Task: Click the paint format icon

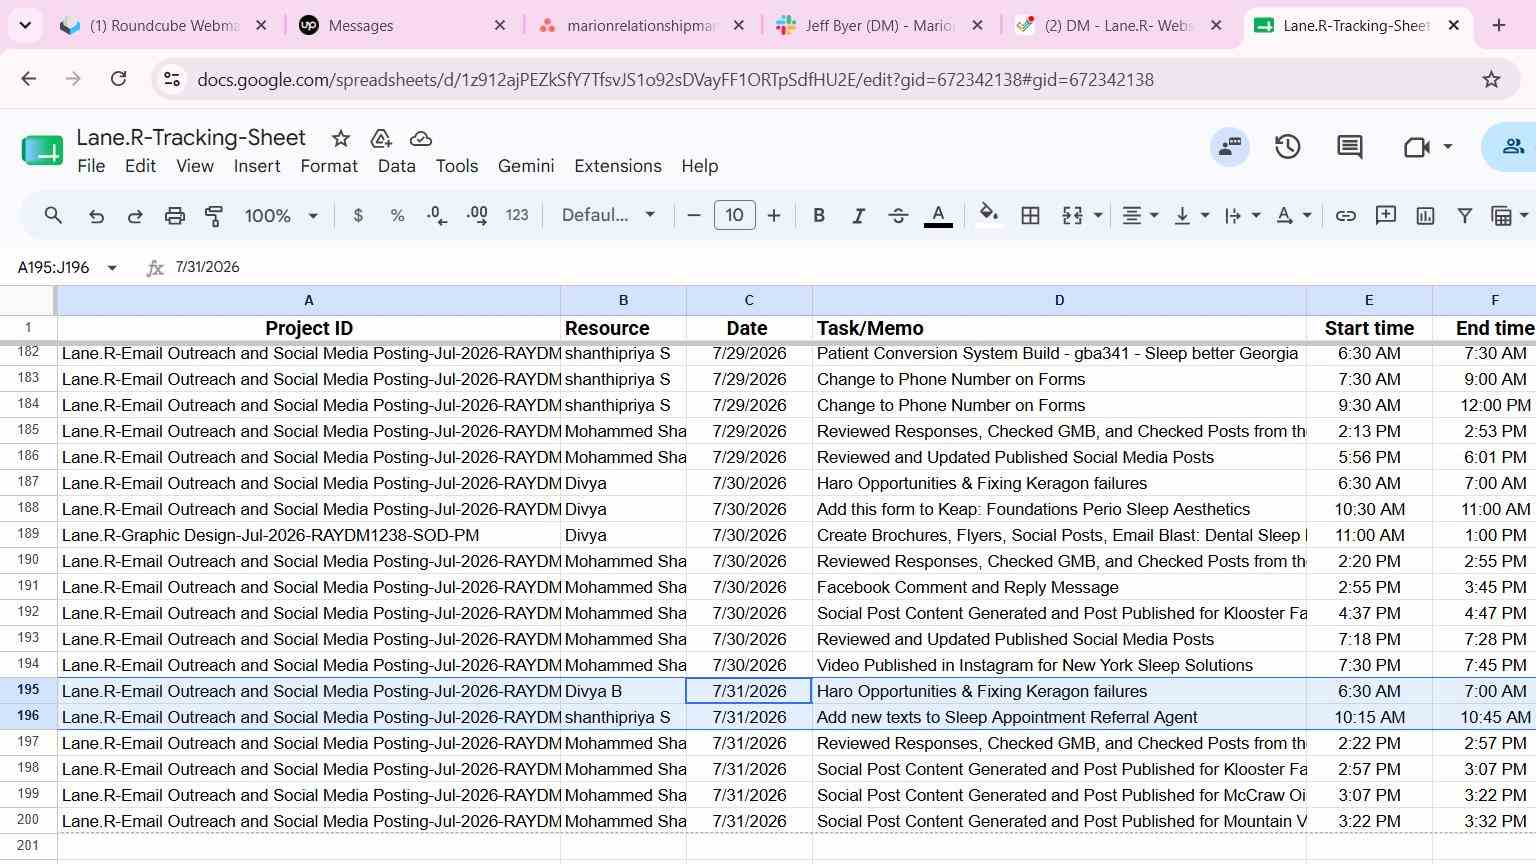Action: click(x=214, y=215)
